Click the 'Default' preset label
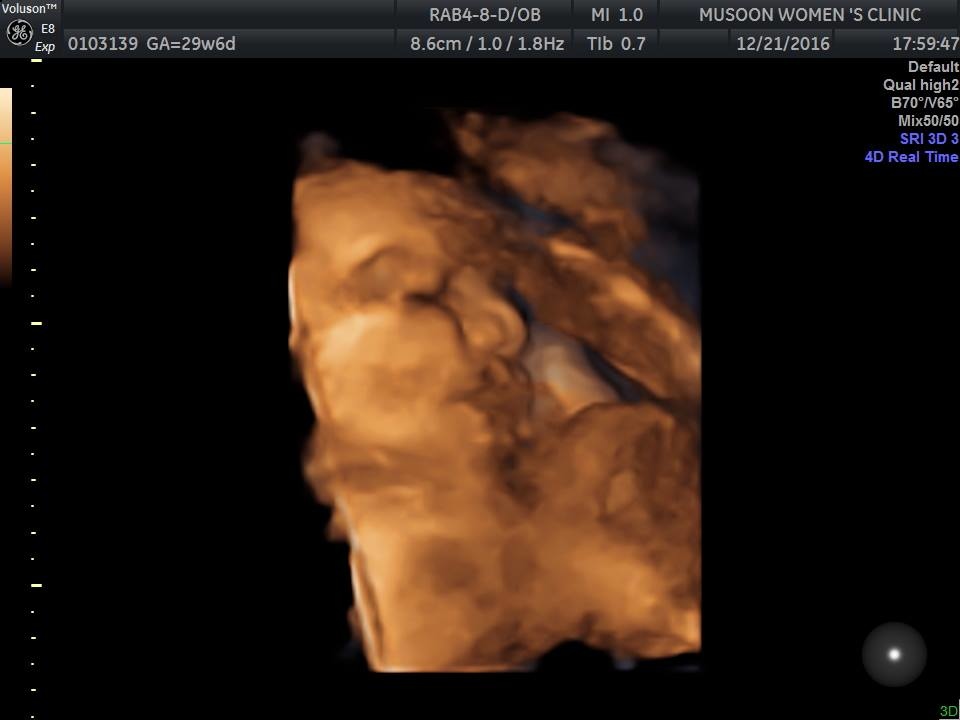Image resolution: width=960 pixels, height=720 pixels. coord(933,67)
